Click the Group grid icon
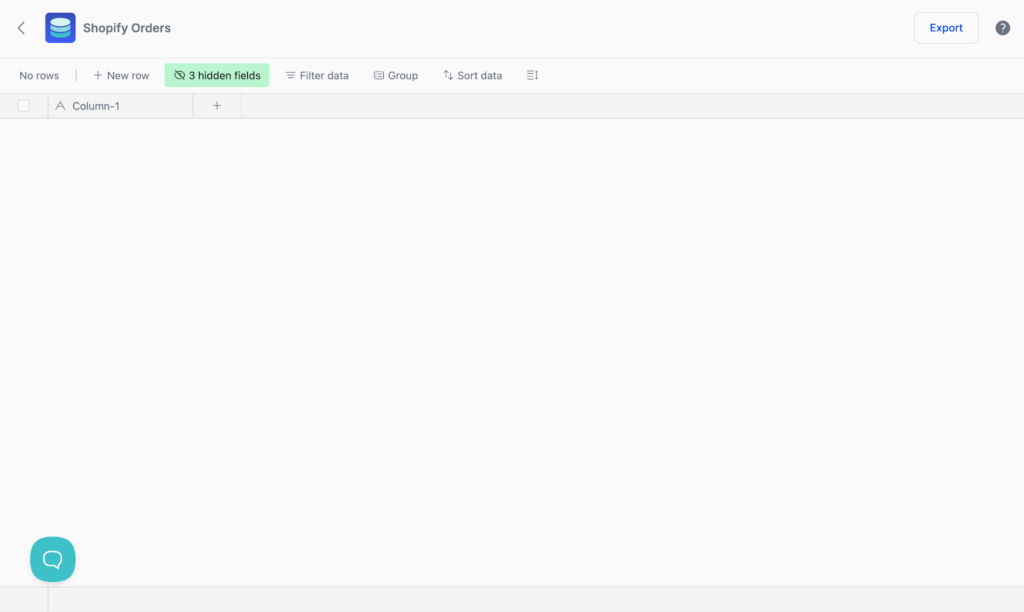The image size is (1024, 612). coord(377,75)
